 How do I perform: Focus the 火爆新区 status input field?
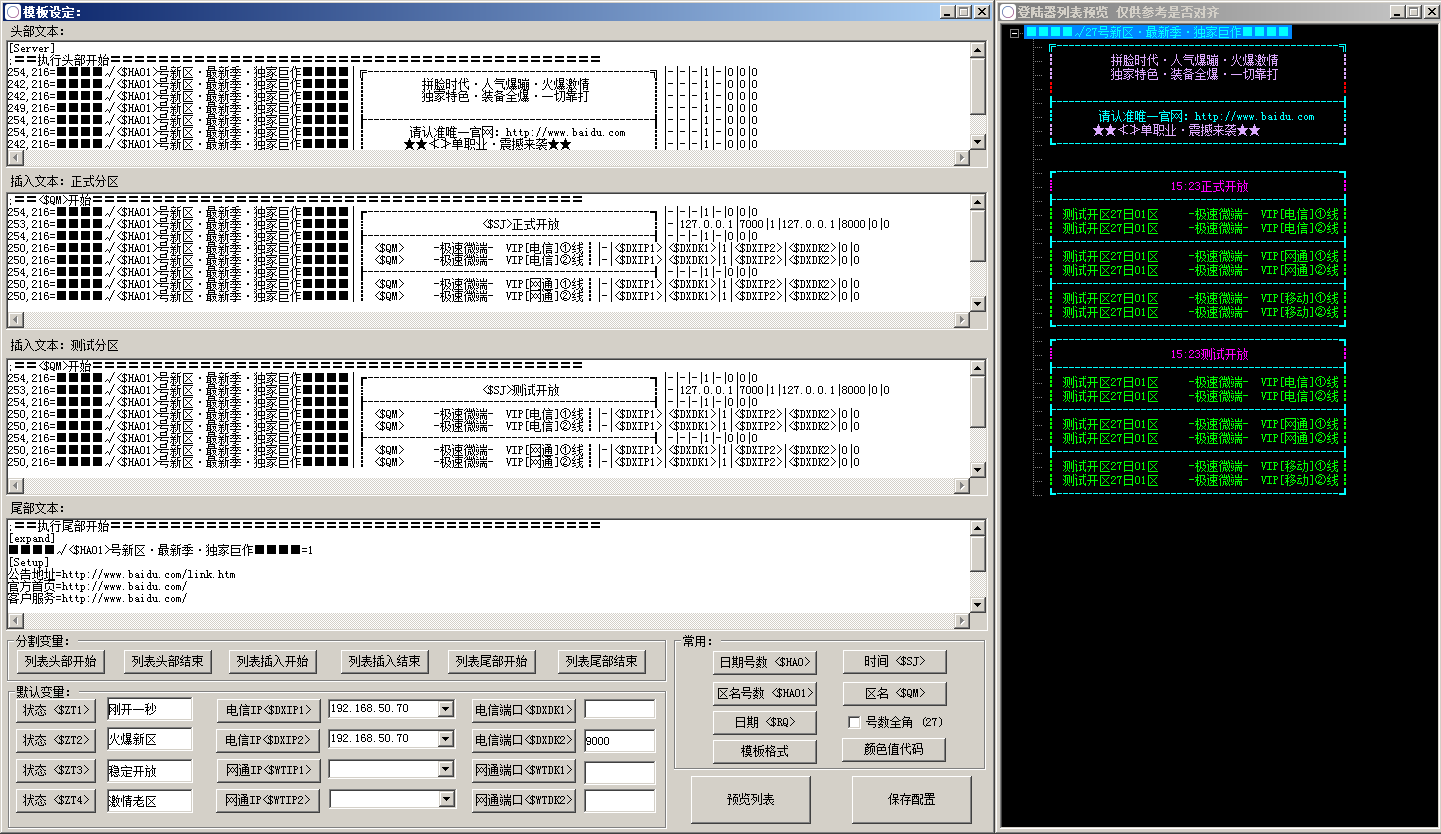pyautogui.click(x=149, y=739)
